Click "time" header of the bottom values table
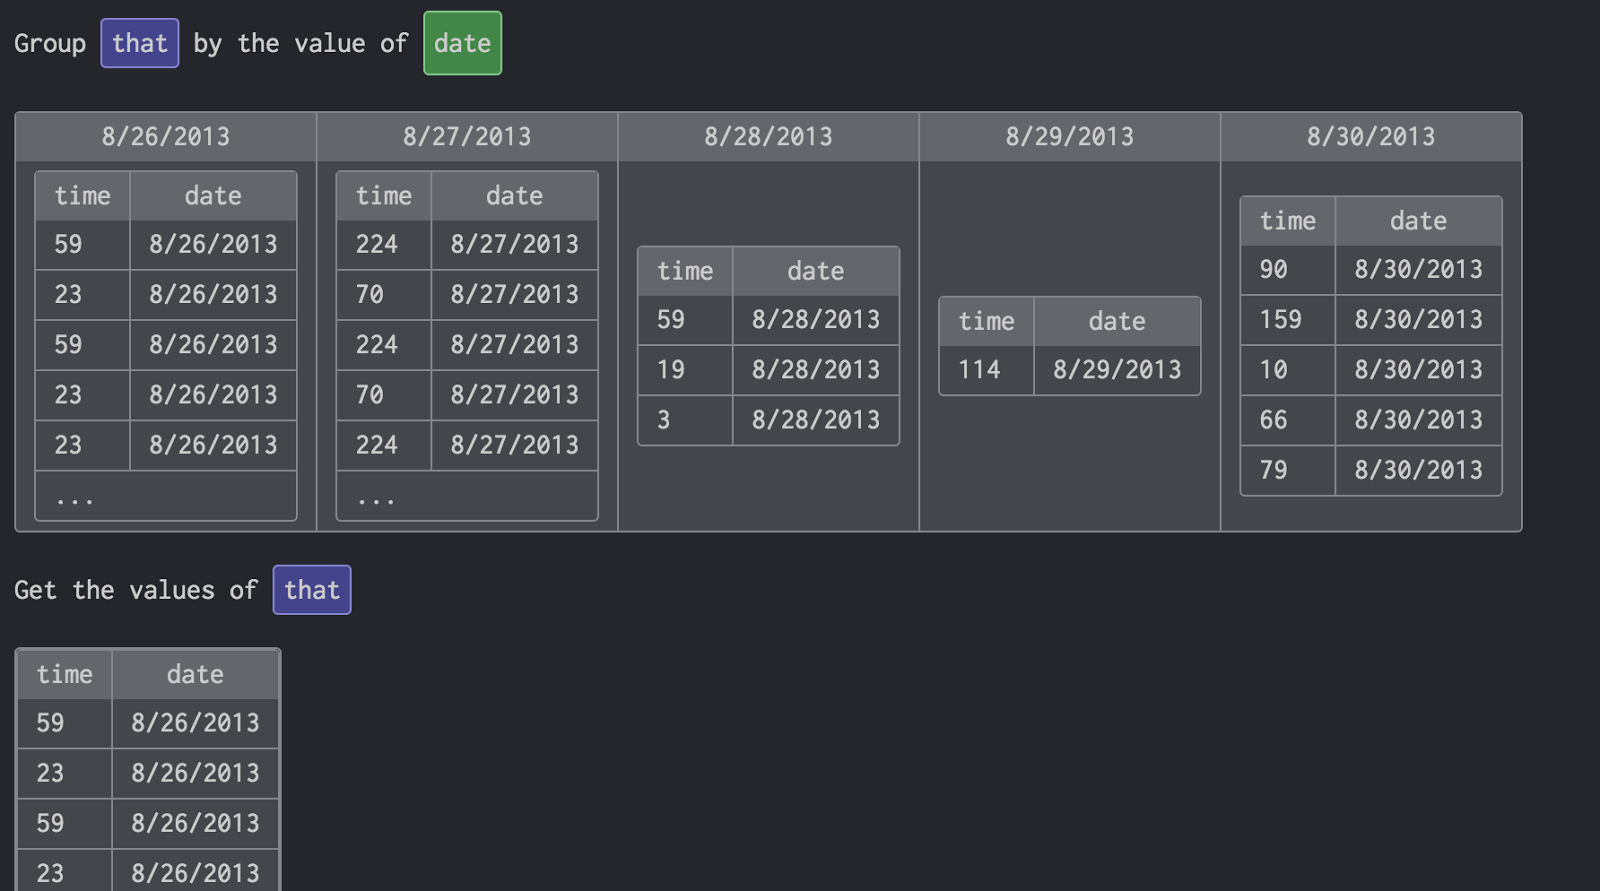The height and width of the screenshot is (891, 1600). [65, 675]
